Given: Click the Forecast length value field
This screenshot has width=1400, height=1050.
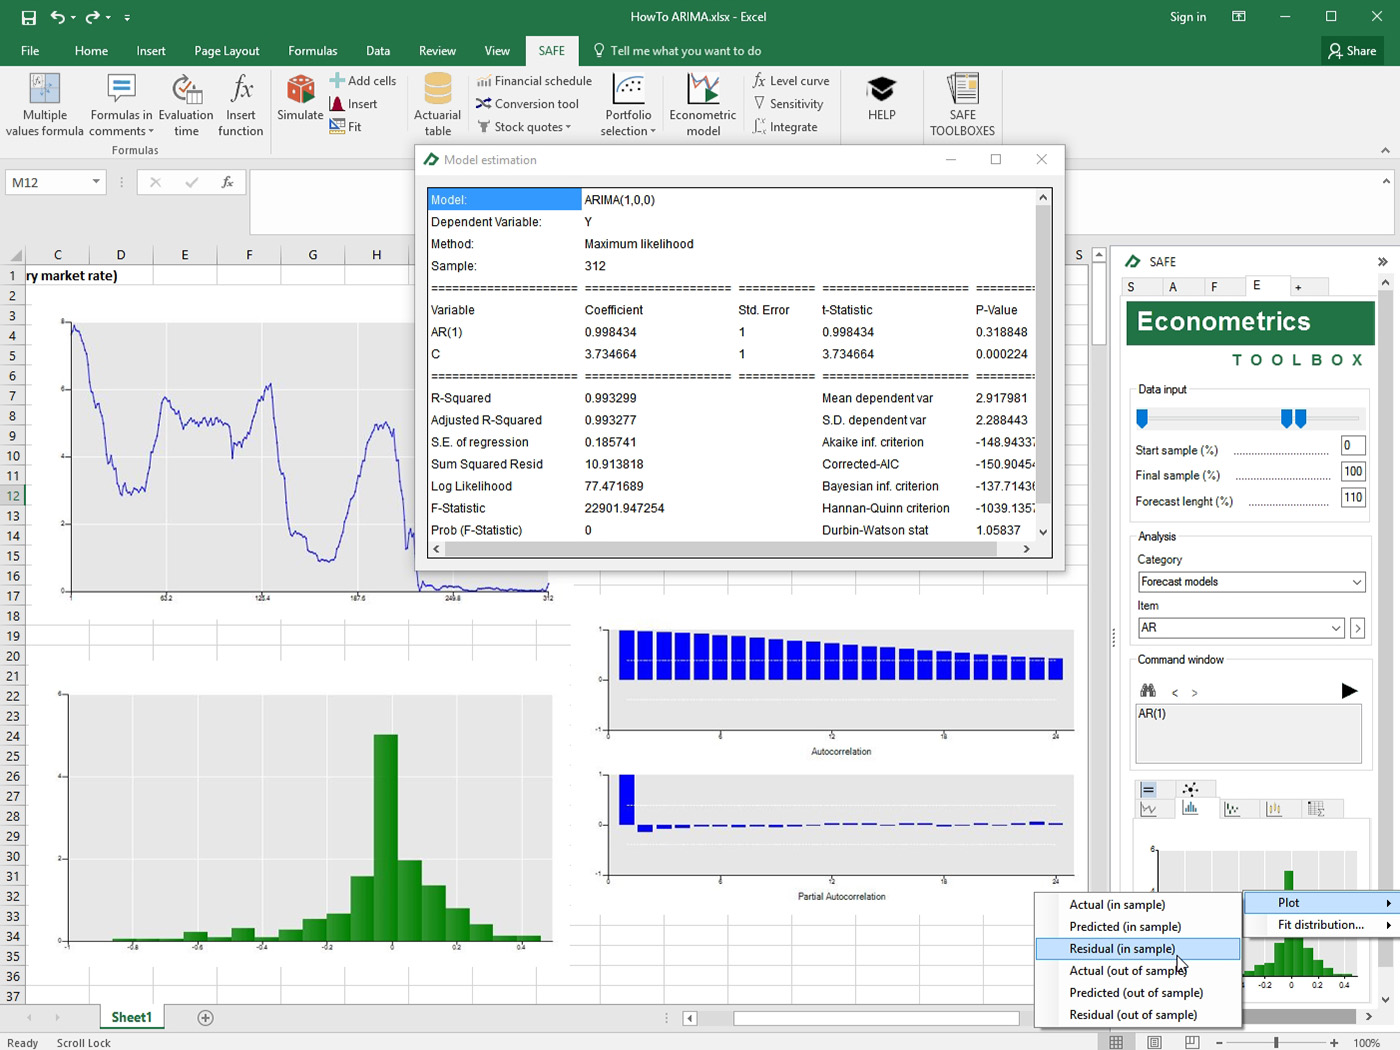Looking at the screenshot, I should point(1353,497).
